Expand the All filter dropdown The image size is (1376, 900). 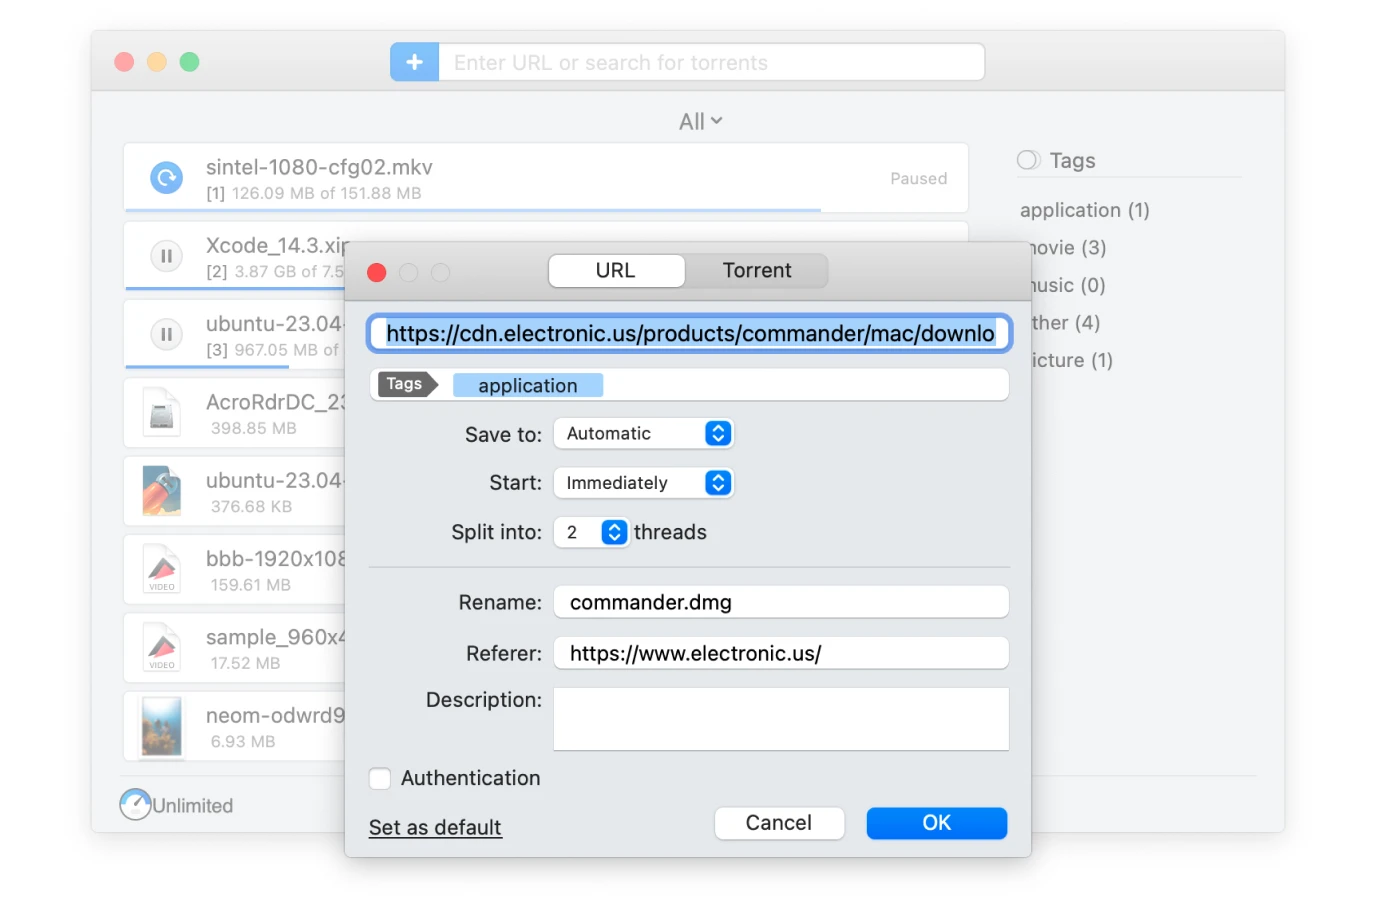click(700, 122)
